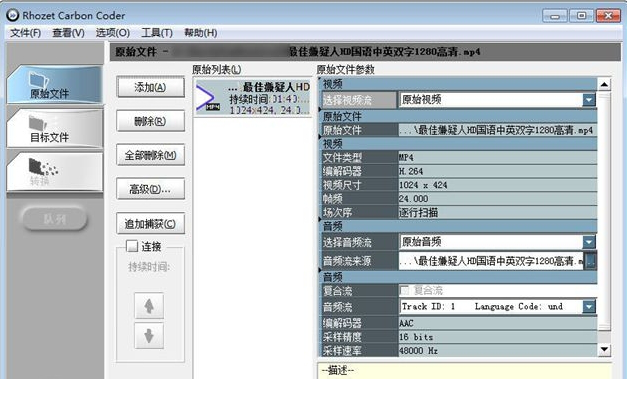
Task: Enable the 连接 checkbox
Action: point(132,246)
